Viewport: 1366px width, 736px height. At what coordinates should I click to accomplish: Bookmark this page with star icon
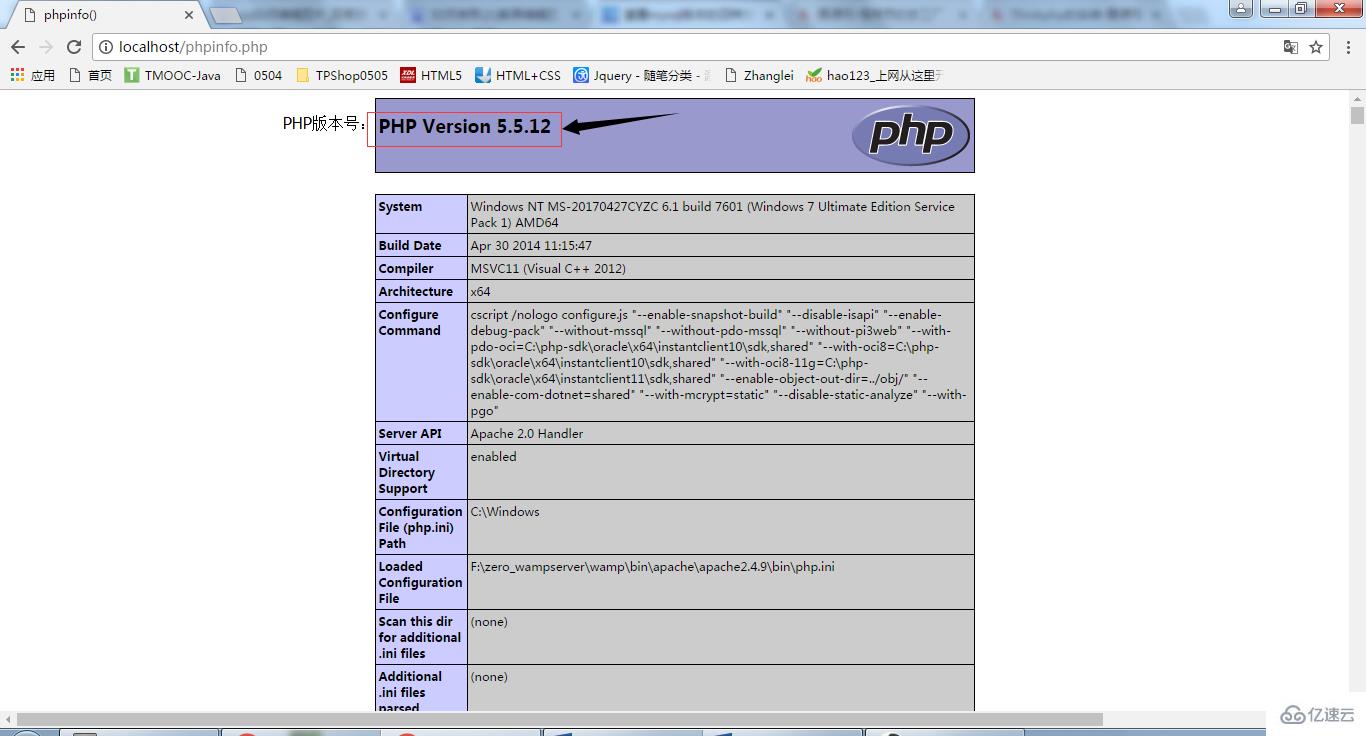[1316, 47]
